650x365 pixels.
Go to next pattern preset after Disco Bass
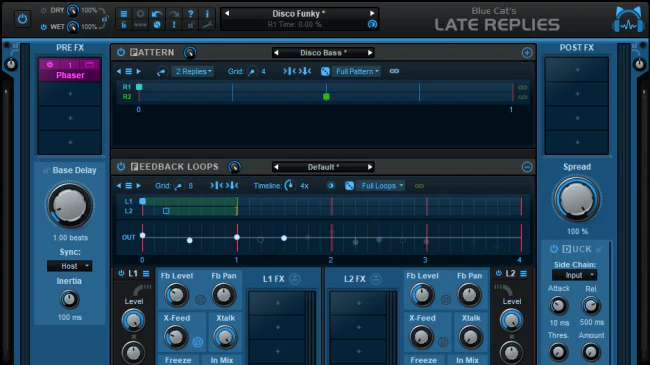370,53
